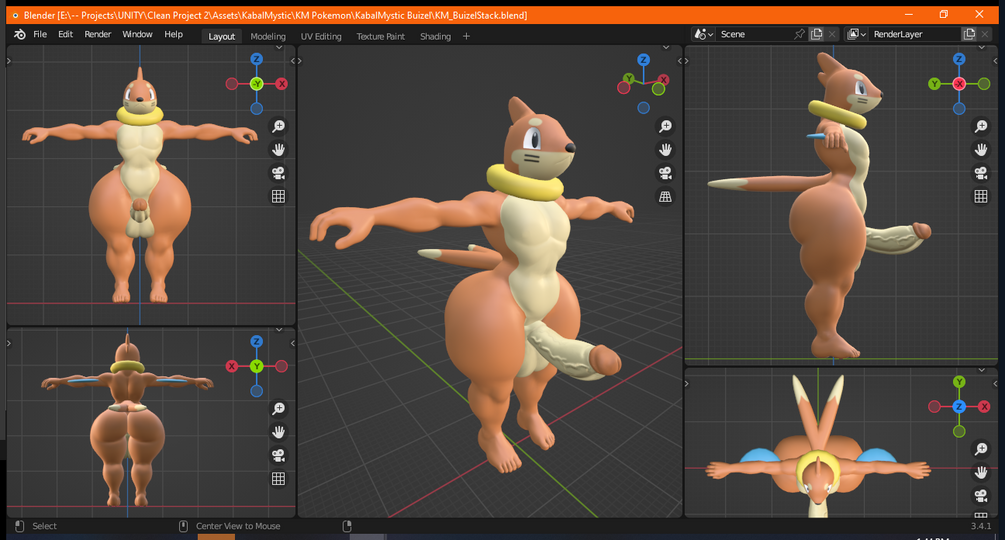Expand toolbar arrow at left of front view viewport
Screen dimensions: 1005x540
[9, 61]
